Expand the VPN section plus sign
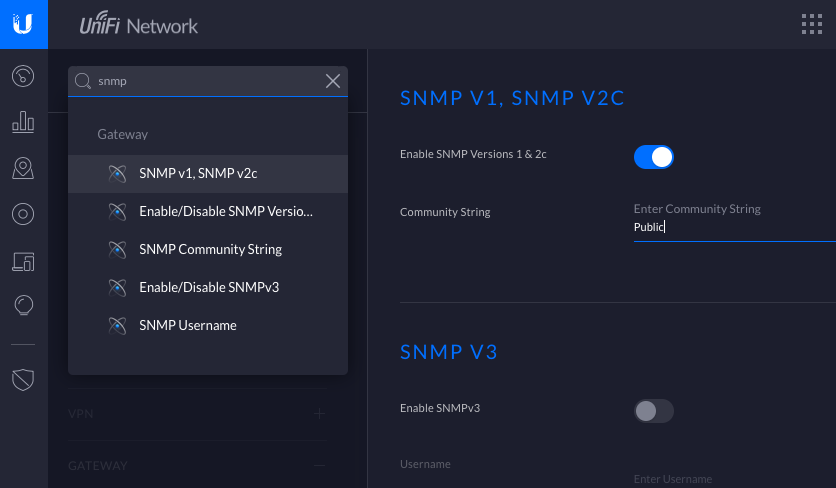The height and width of the screenshot is (488, 836). pos(319,414)
